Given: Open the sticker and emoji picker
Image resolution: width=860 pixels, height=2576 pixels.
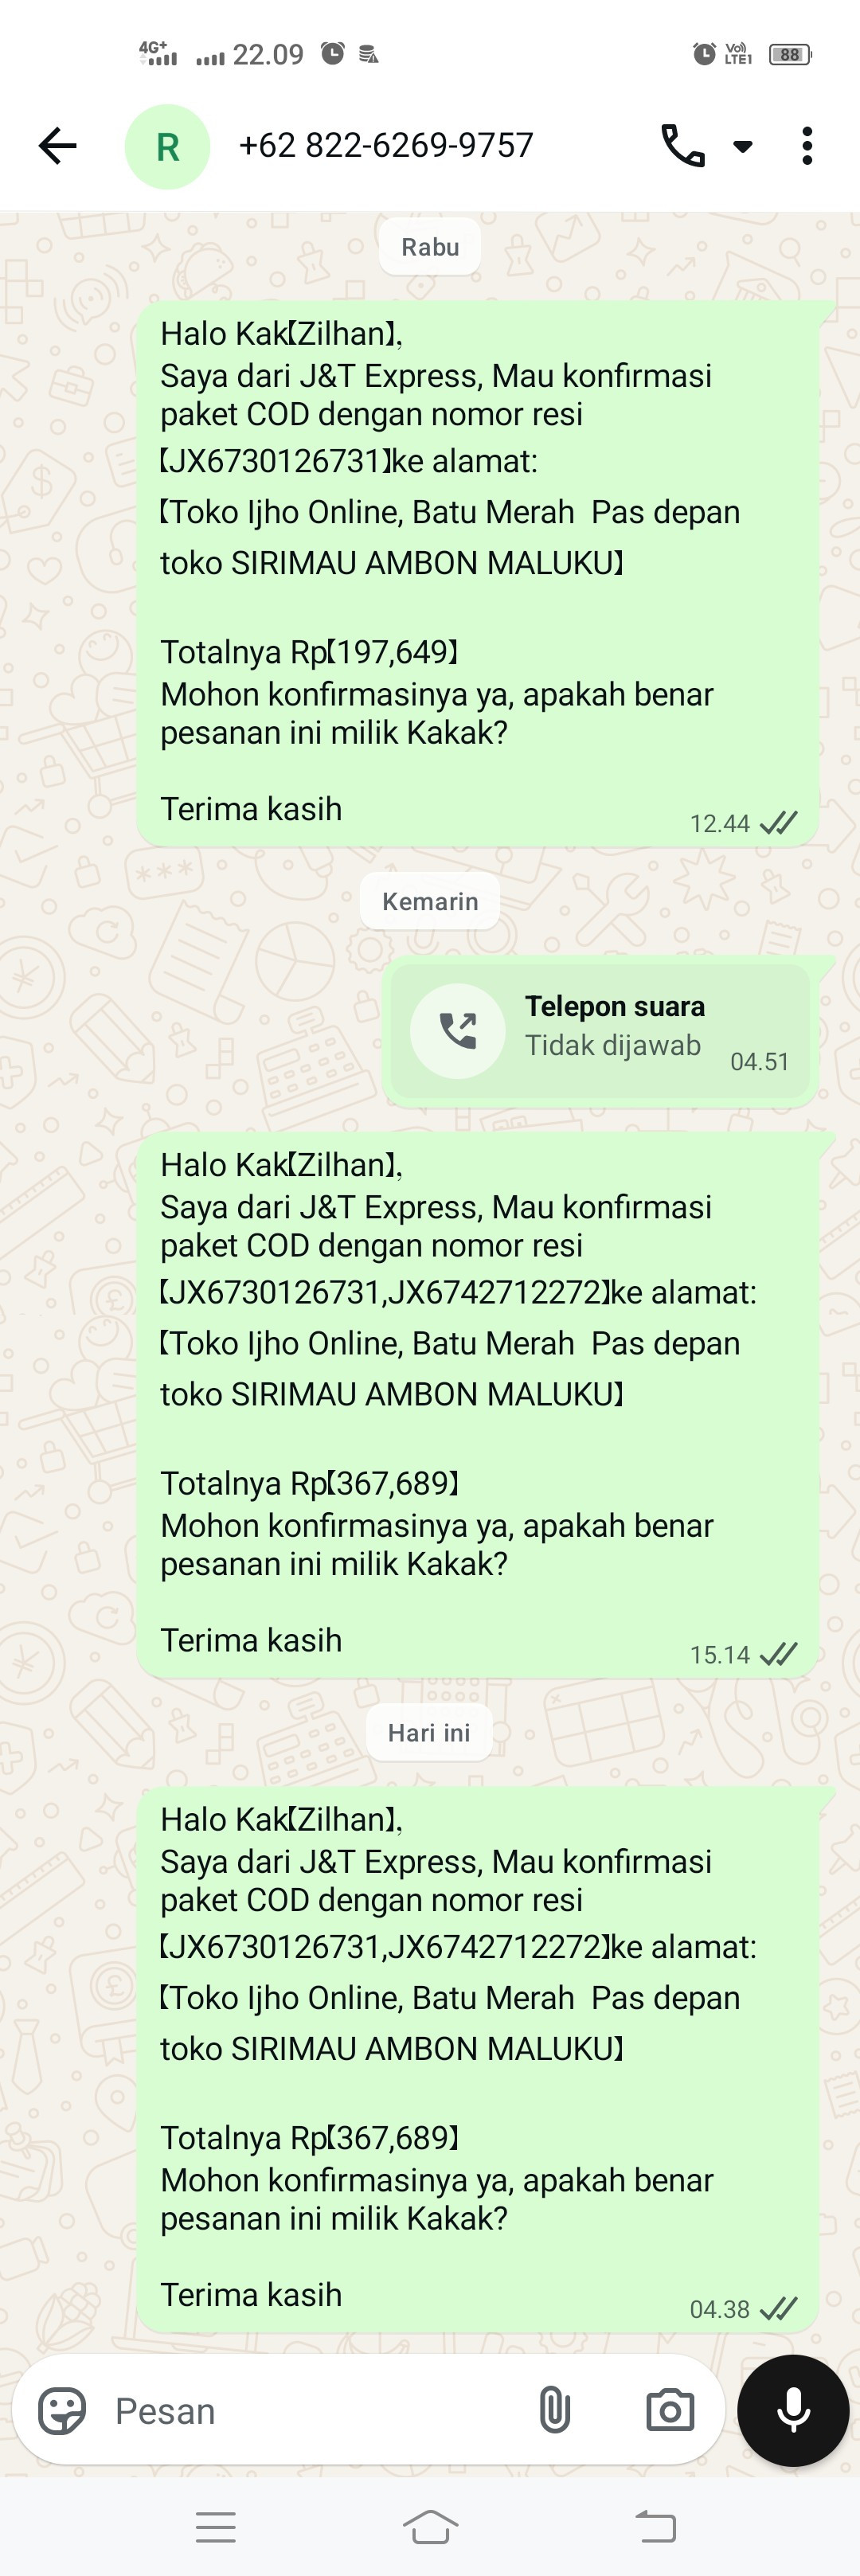Looking at the screenshot, I should coord(62,2410).
